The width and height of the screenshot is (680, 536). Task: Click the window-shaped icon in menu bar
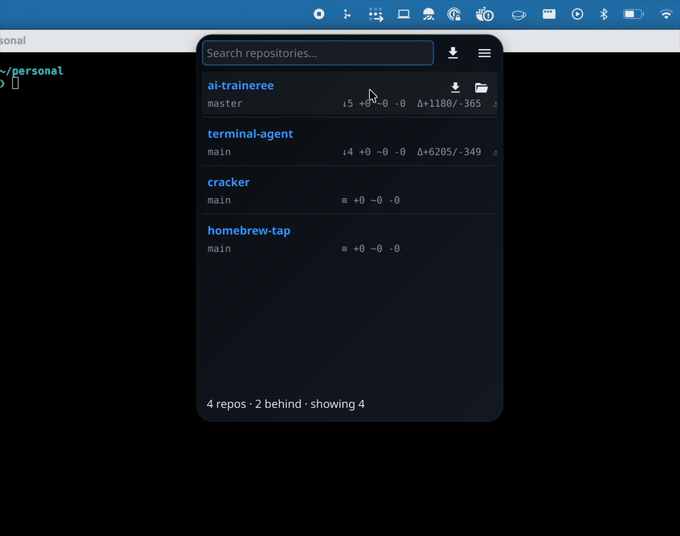click(x=549, y=14)
